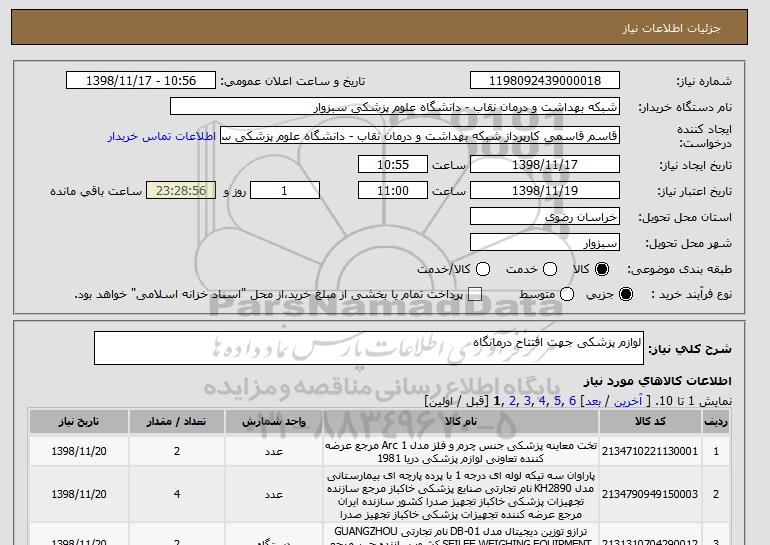Go to page 5 of items
Screen dimensions: 770x545
click(557, 401)
